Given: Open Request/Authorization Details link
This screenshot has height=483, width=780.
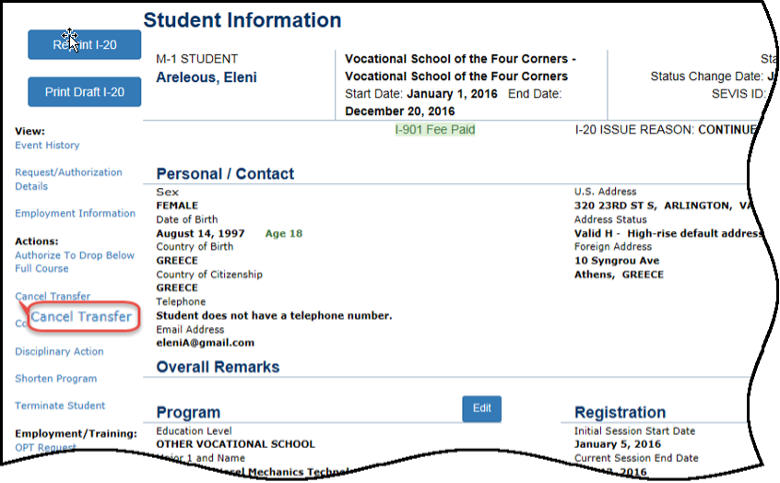Looking at the screenshot, I should click(68, 179).
